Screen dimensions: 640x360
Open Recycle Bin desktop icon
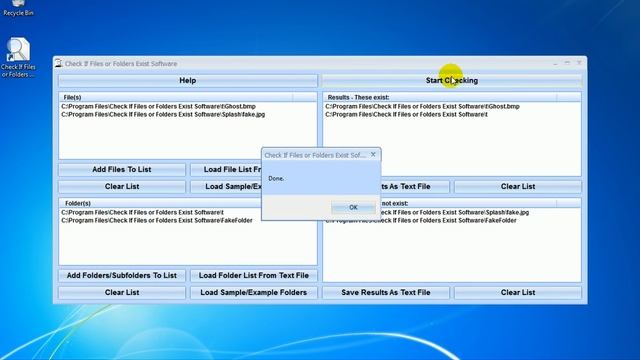18,8
